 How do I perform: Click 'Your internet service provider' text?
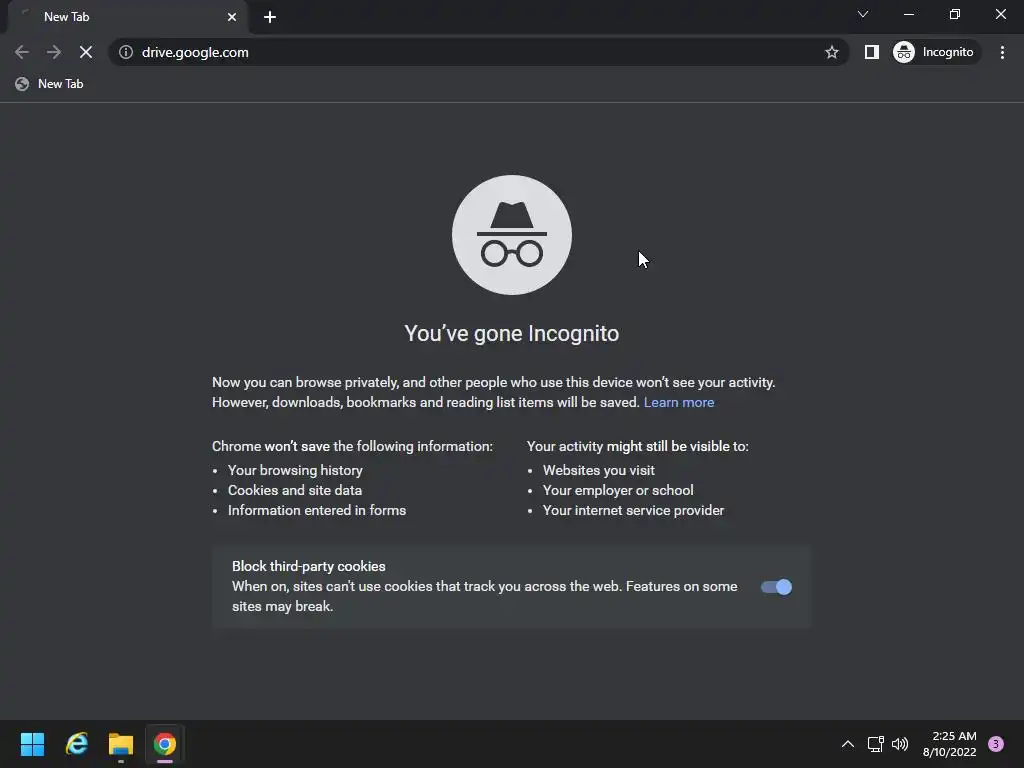(x=633, y=511)
